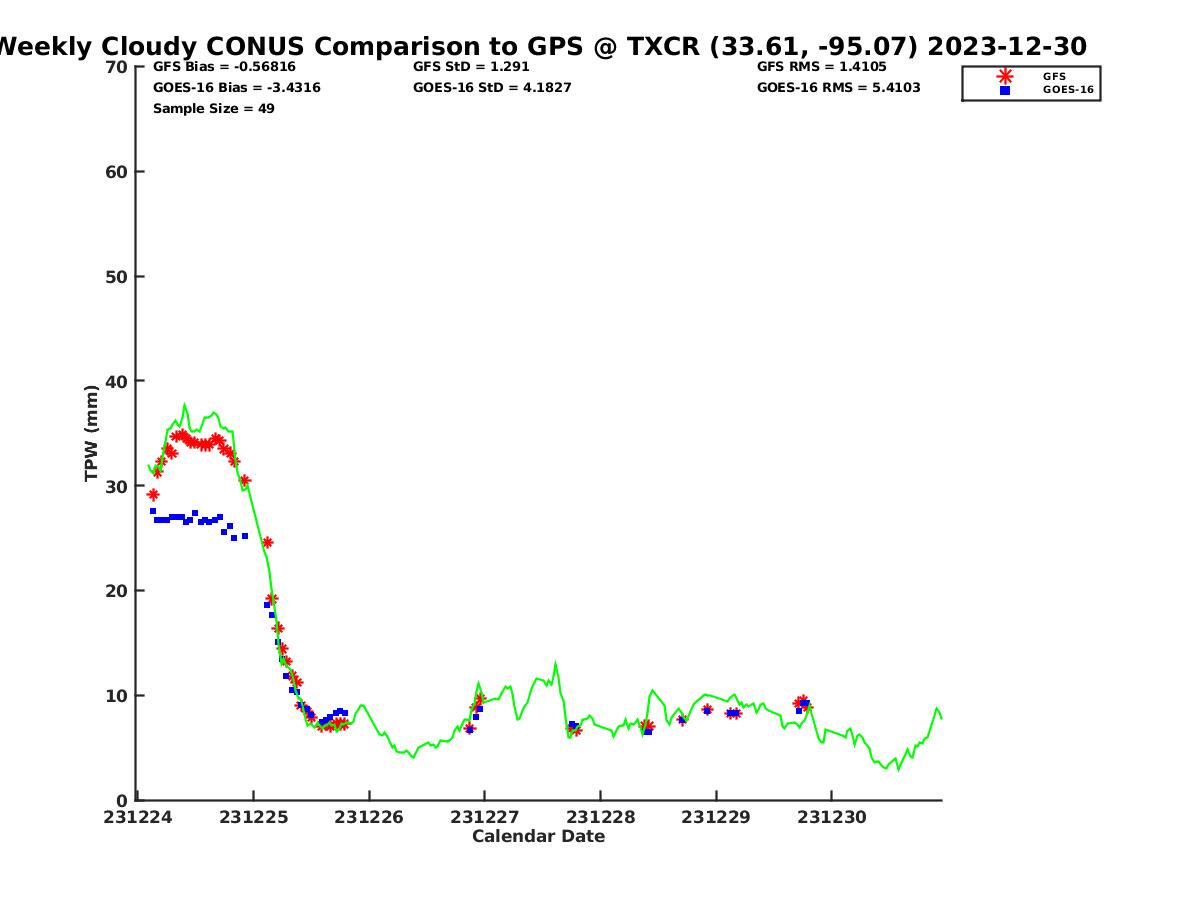Select the 231230 date tick label
This screenshot has height=900, width=1200.
pyautogui.click(x=831, y=817)
